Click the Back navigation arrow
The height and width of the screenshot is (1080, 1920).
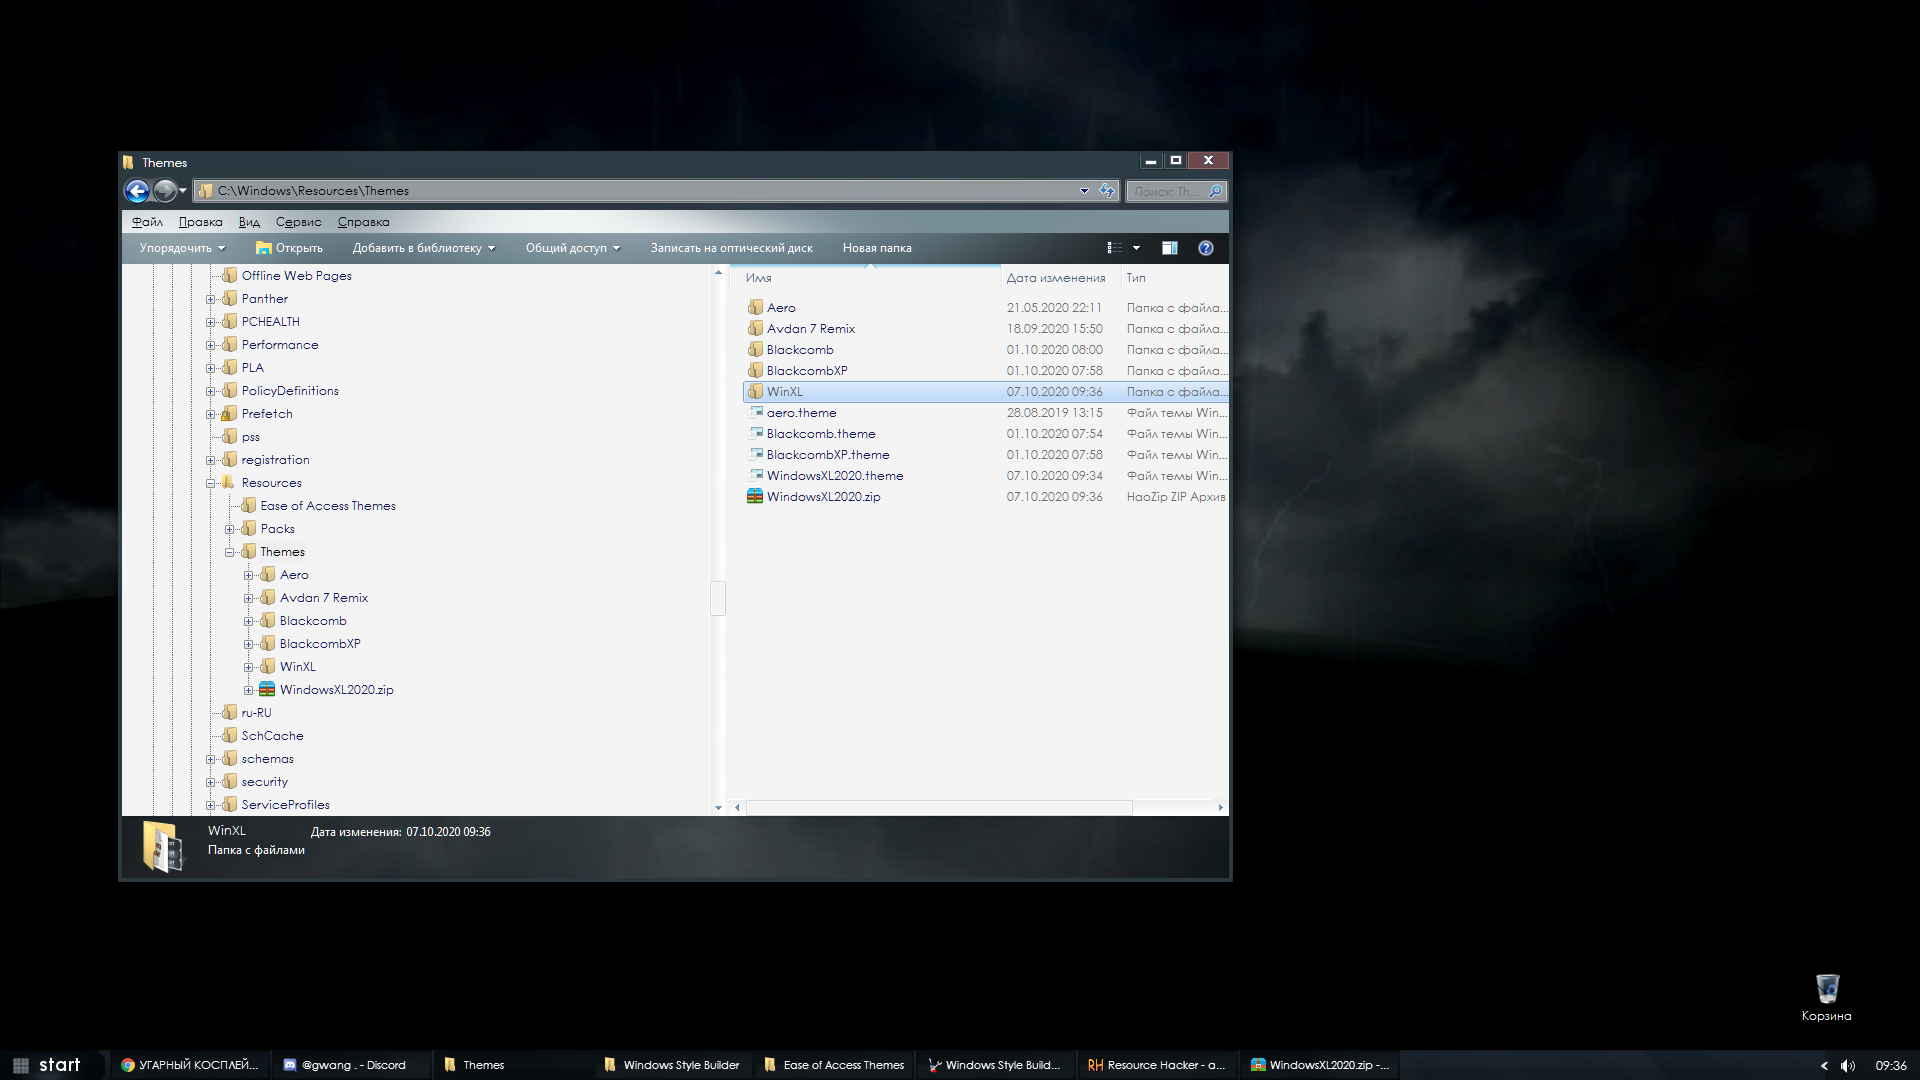pyautogui.click(x=138, y=190)
